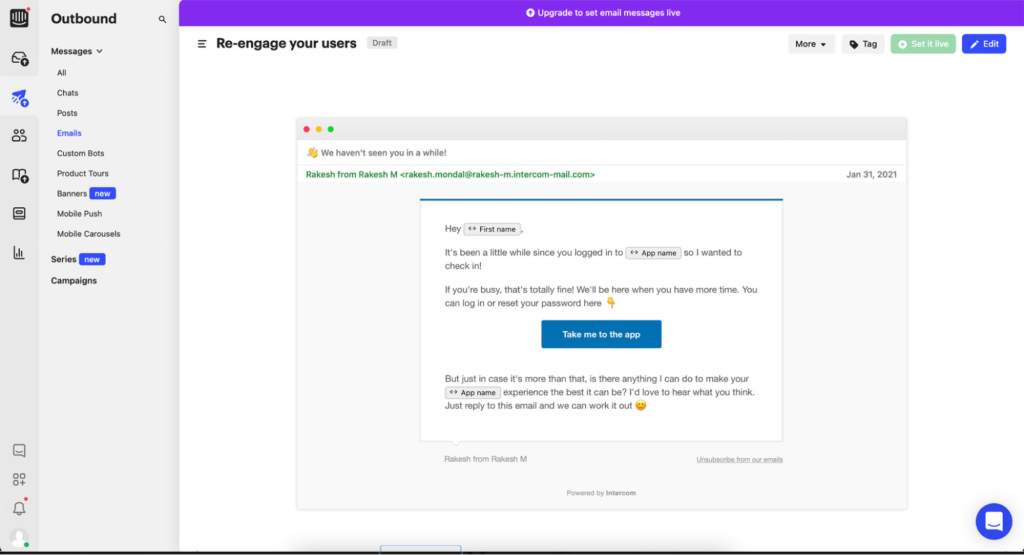Click the Edit button
Viewport: 1024px width, 555px height.
point(983,44)
